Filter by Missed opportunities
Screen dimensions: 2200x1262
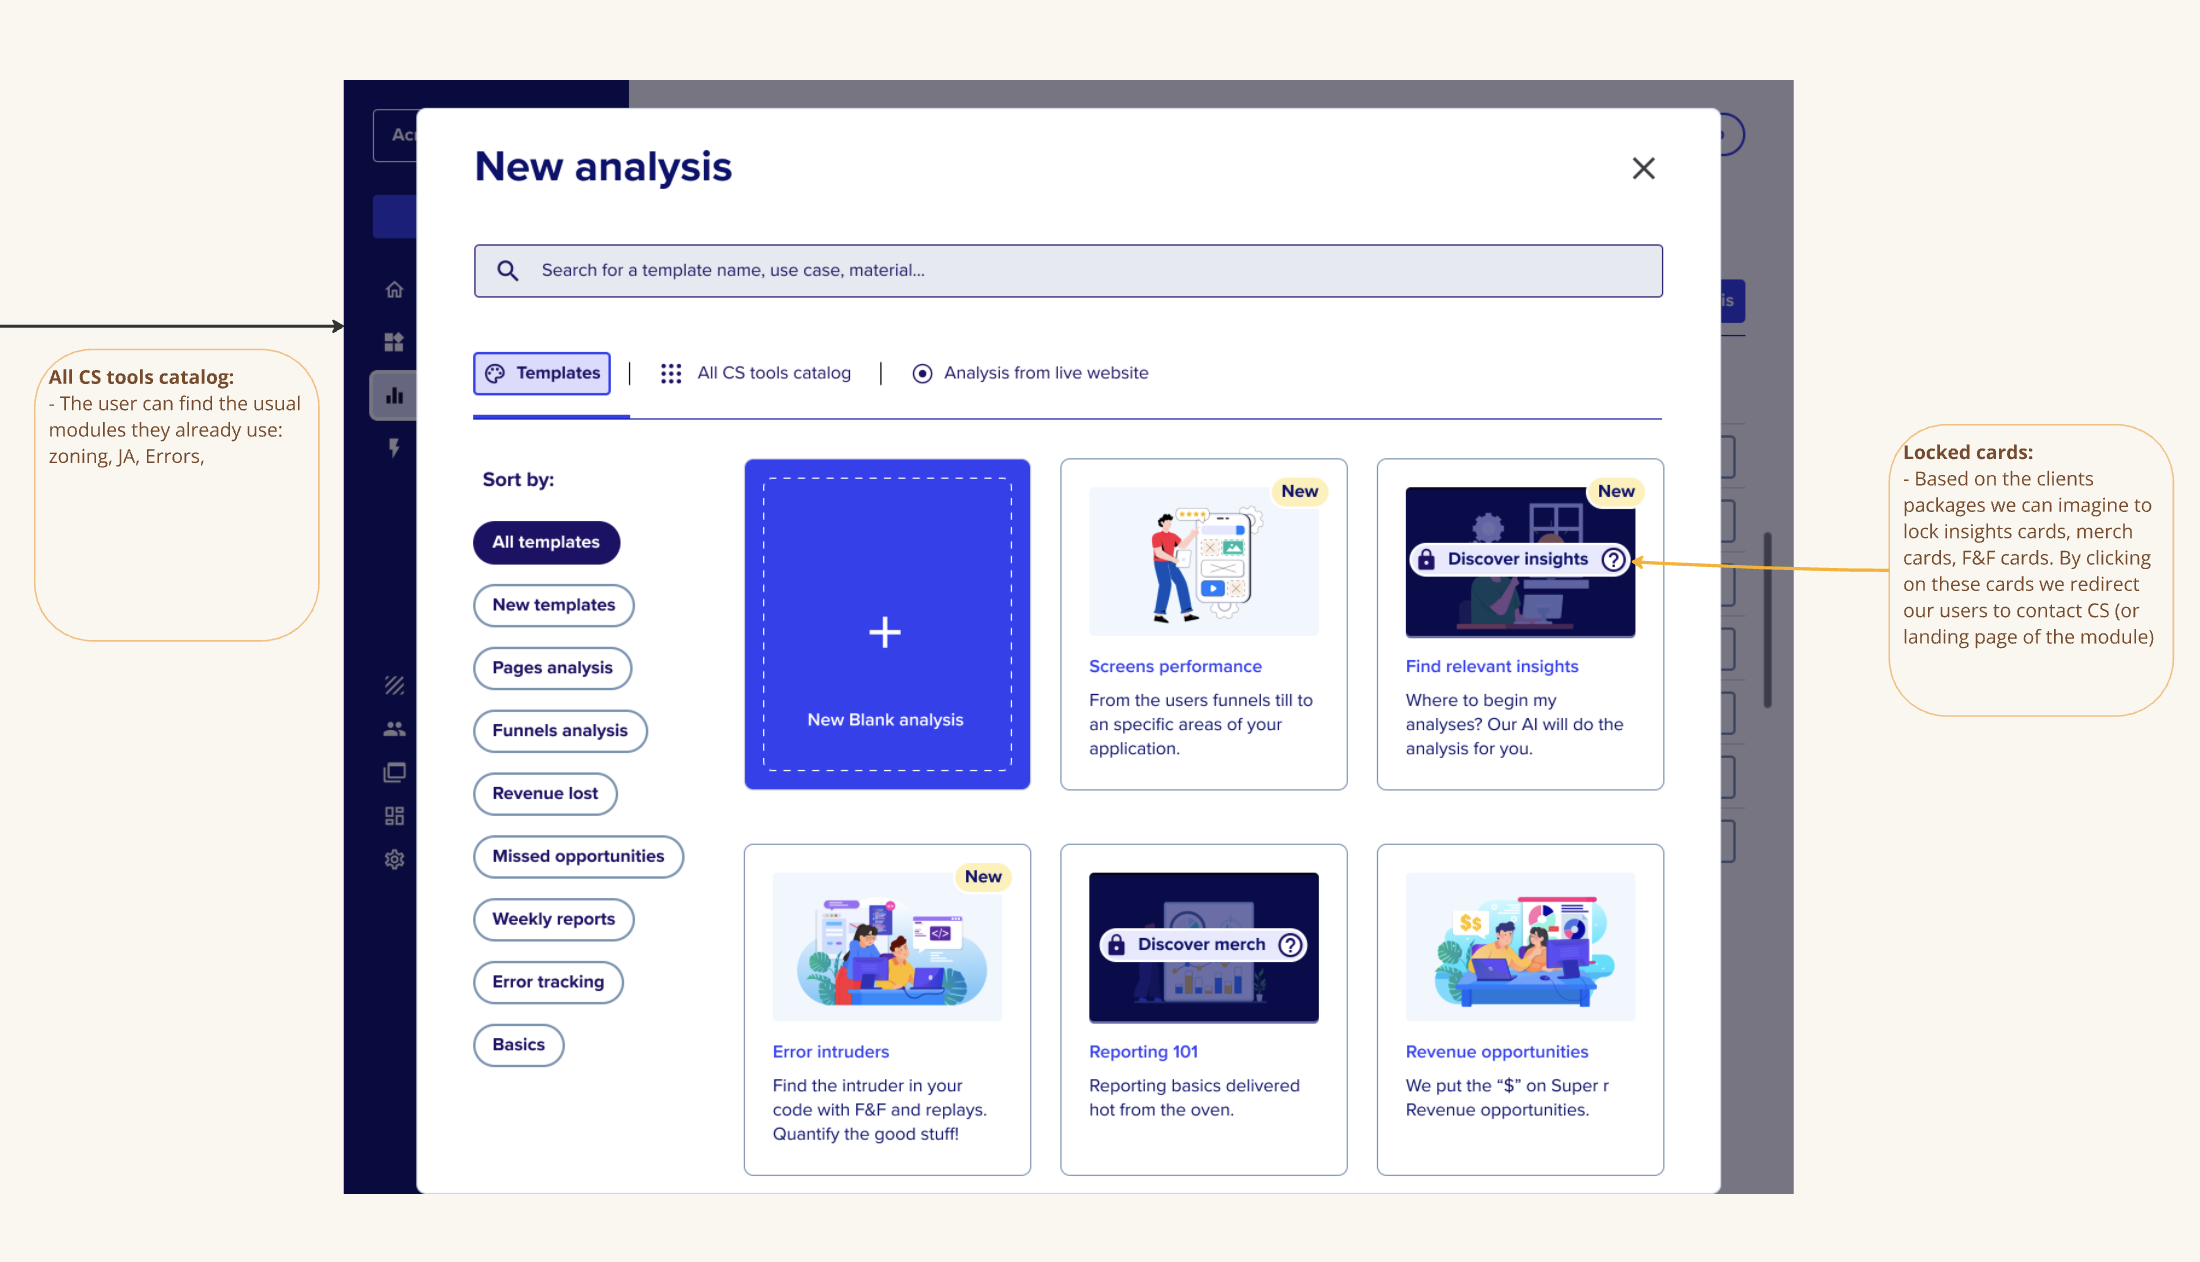tap(577, 857)
